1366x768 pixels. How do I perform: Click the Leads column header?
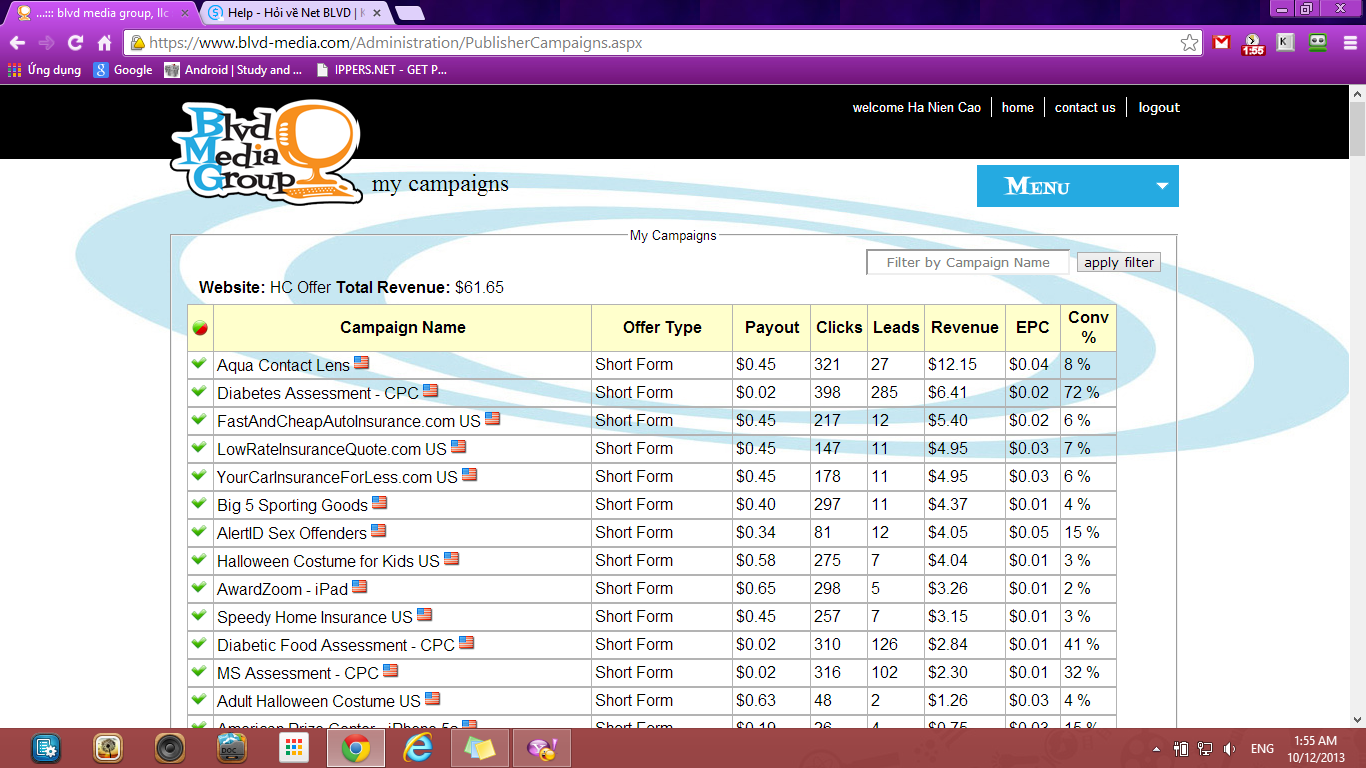coord(896,327)
